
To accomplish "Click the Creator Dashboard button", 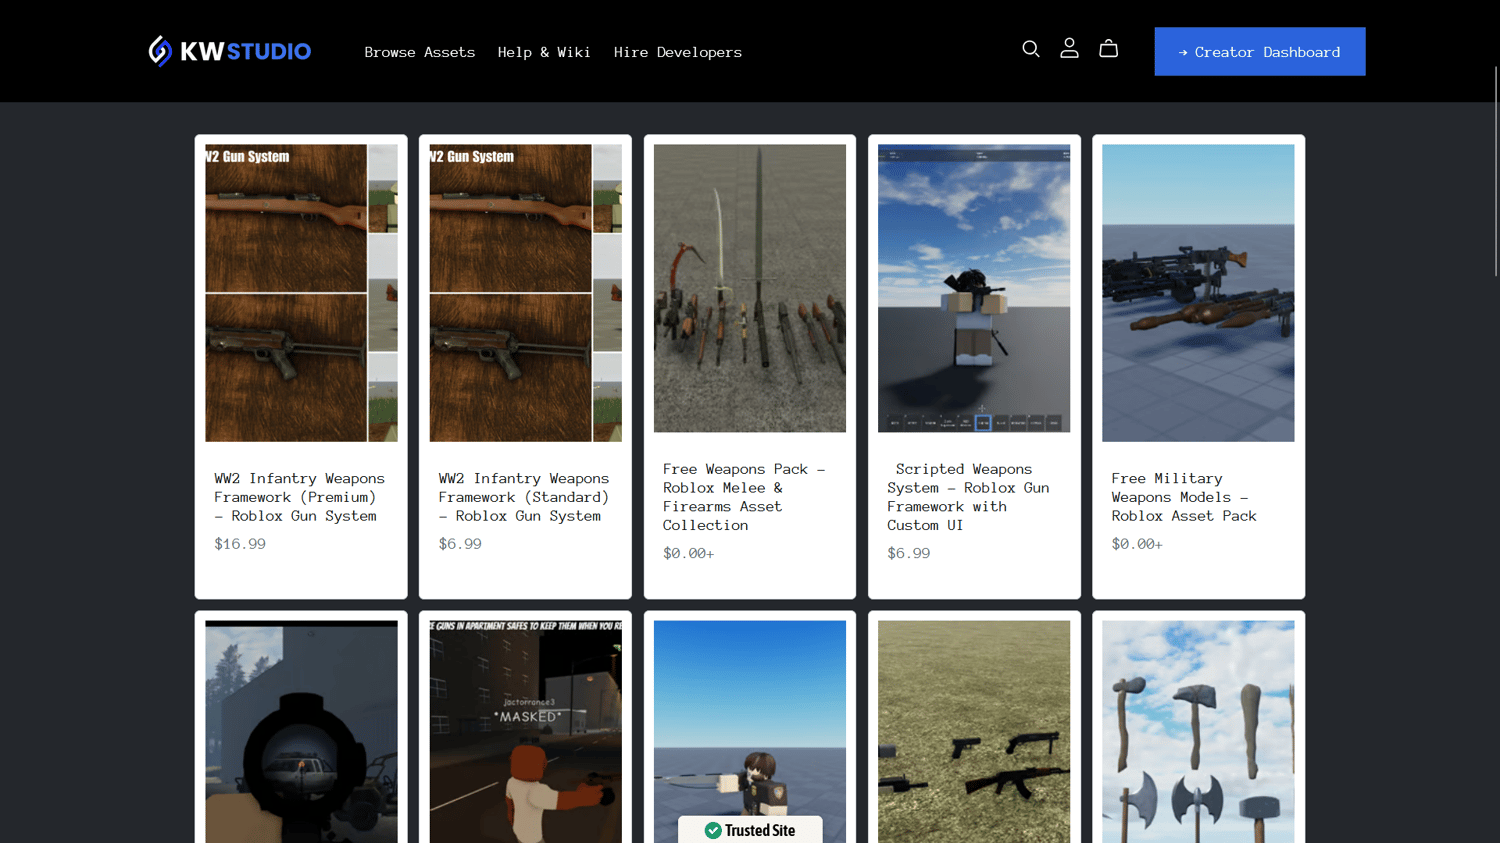I will coord(1260,51).
